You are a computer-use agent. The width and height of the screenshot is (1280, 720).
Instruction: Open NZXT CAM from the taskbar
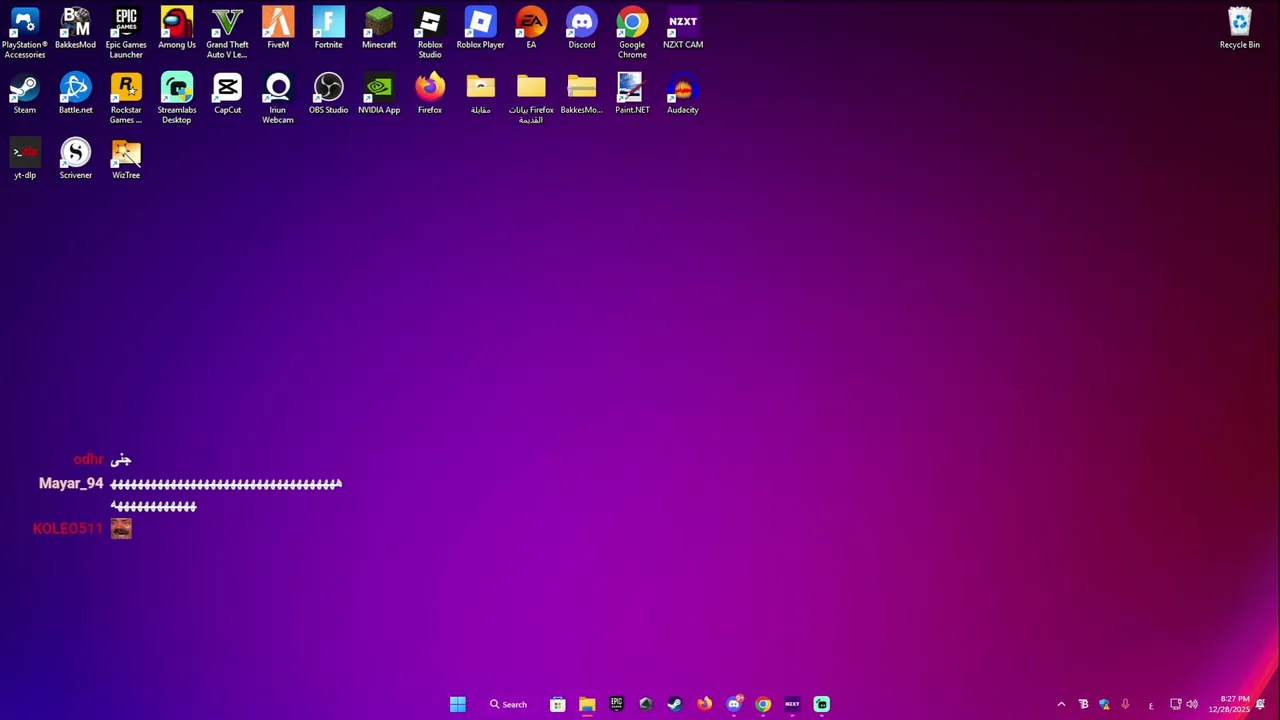[x=792, y=704]
